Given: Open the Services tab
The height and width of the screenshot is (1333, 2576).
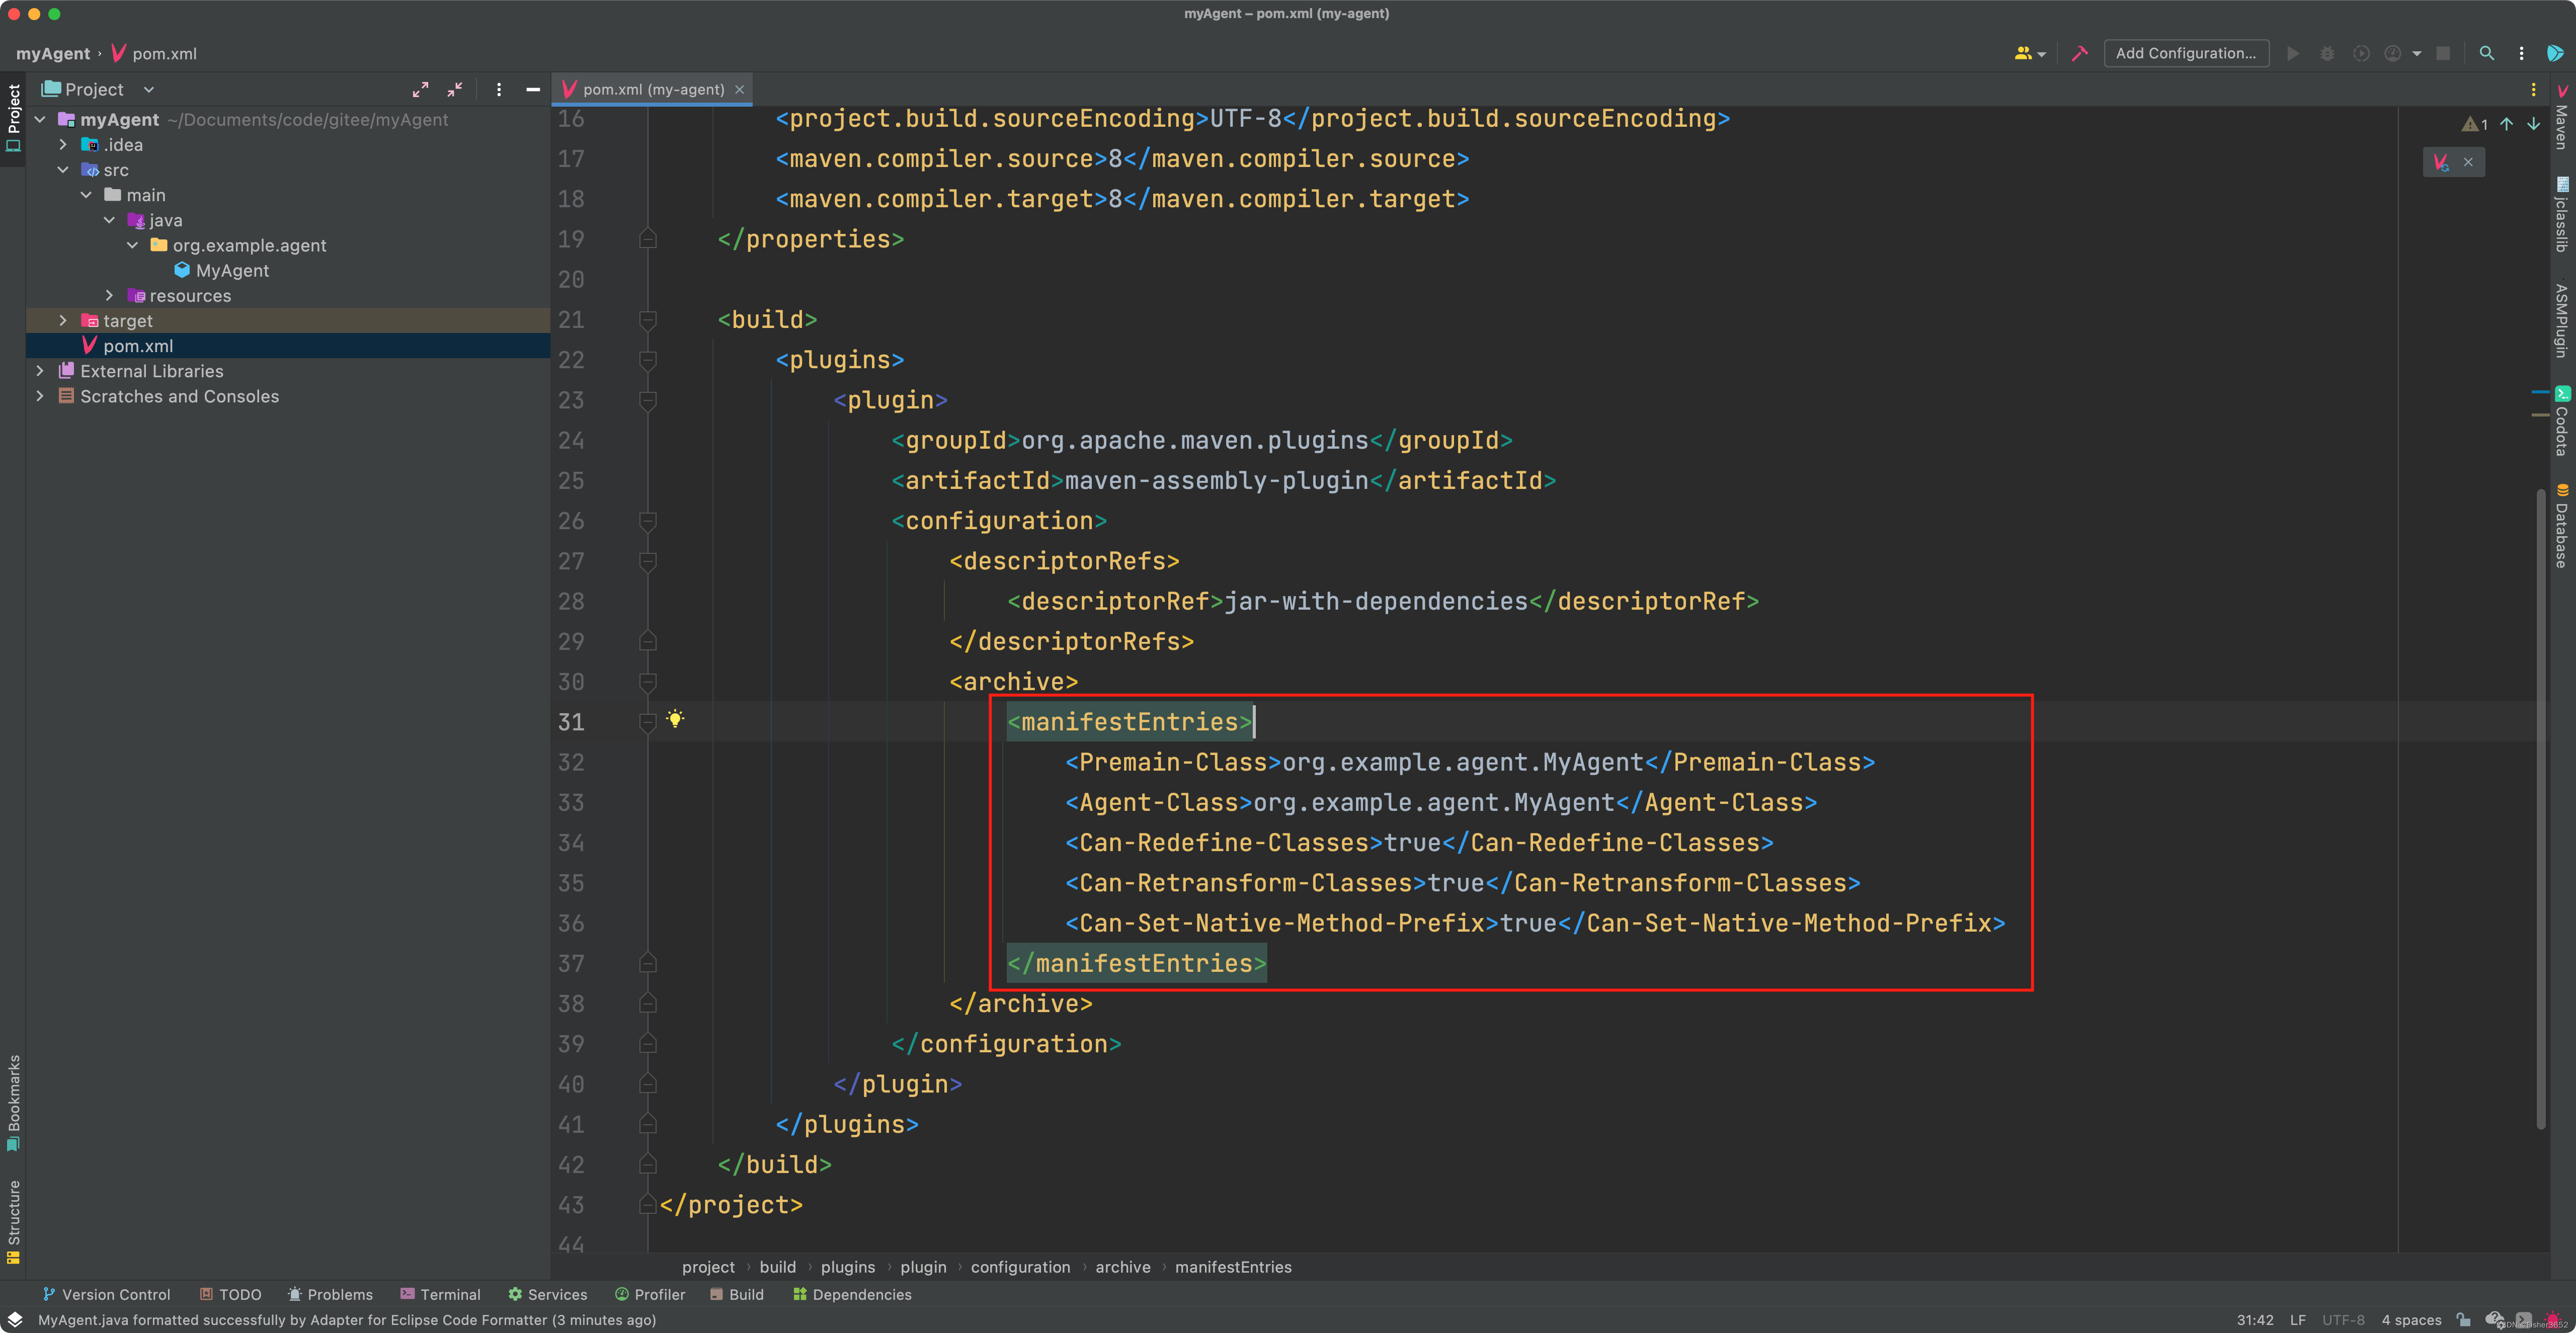Looking at the screenshot, I should (x=547, y=1294).
